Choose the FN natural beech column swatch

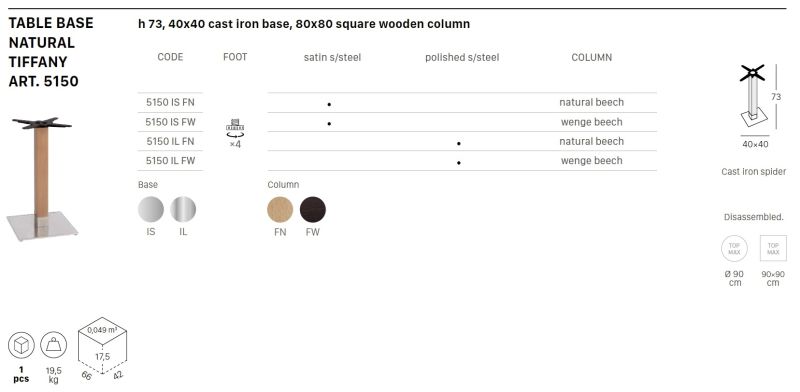tap(280, 210)
